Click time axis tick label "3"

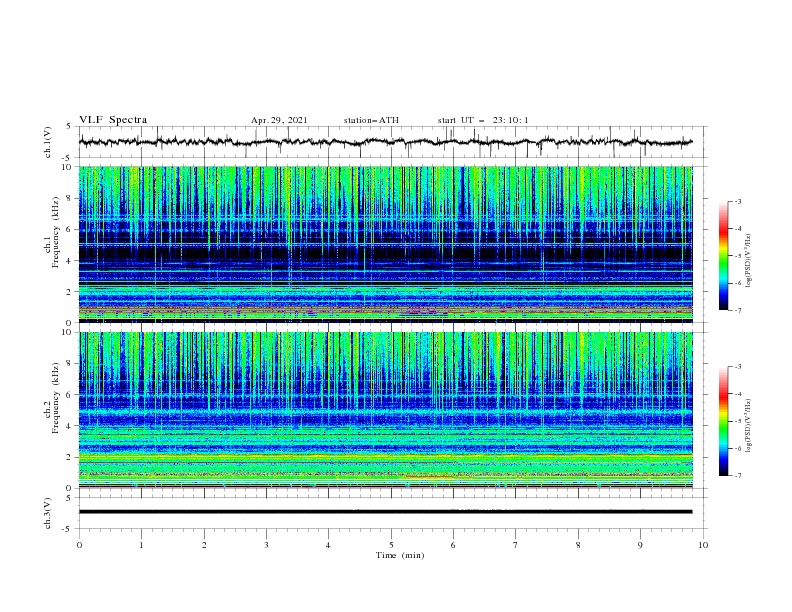(x=266, y=545)
